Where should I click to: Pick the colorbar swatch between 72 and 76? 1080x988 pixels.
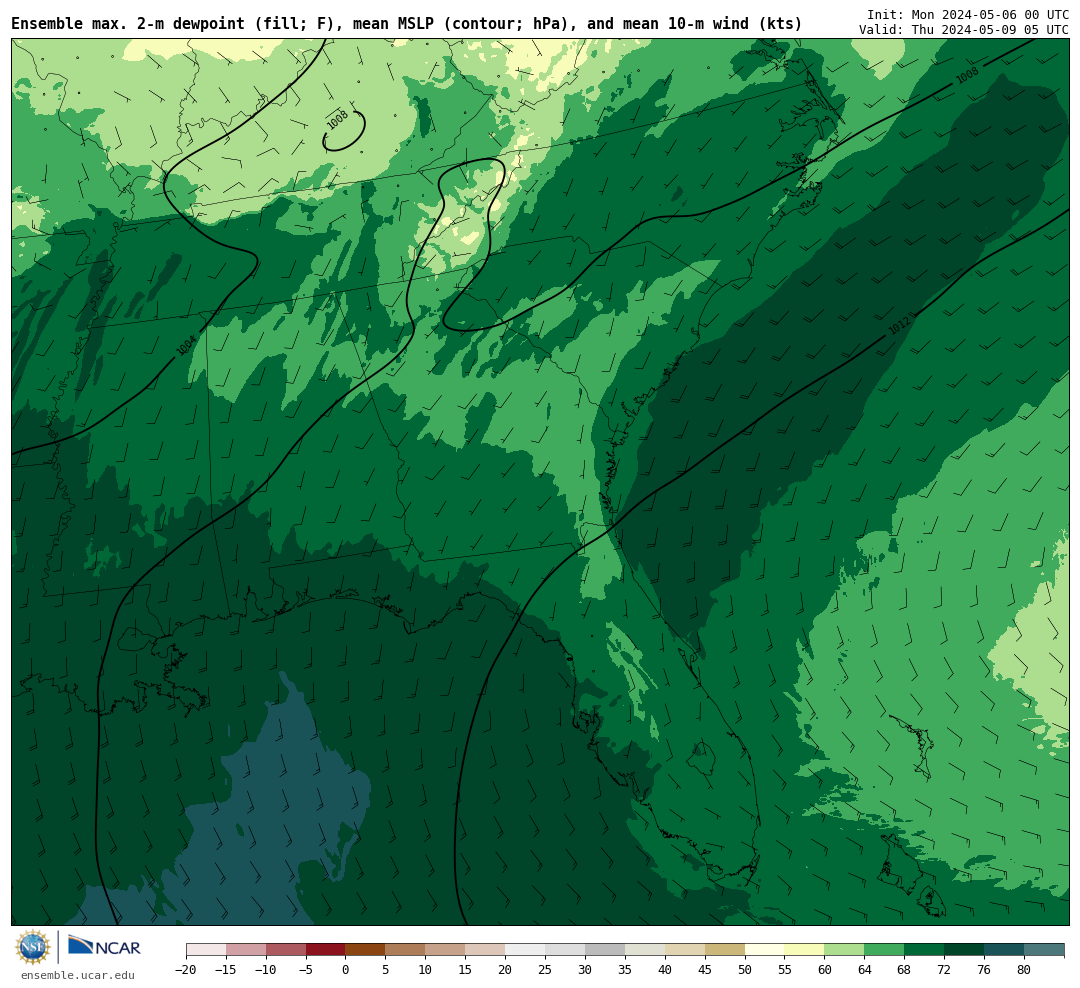(x=964, y=950)
